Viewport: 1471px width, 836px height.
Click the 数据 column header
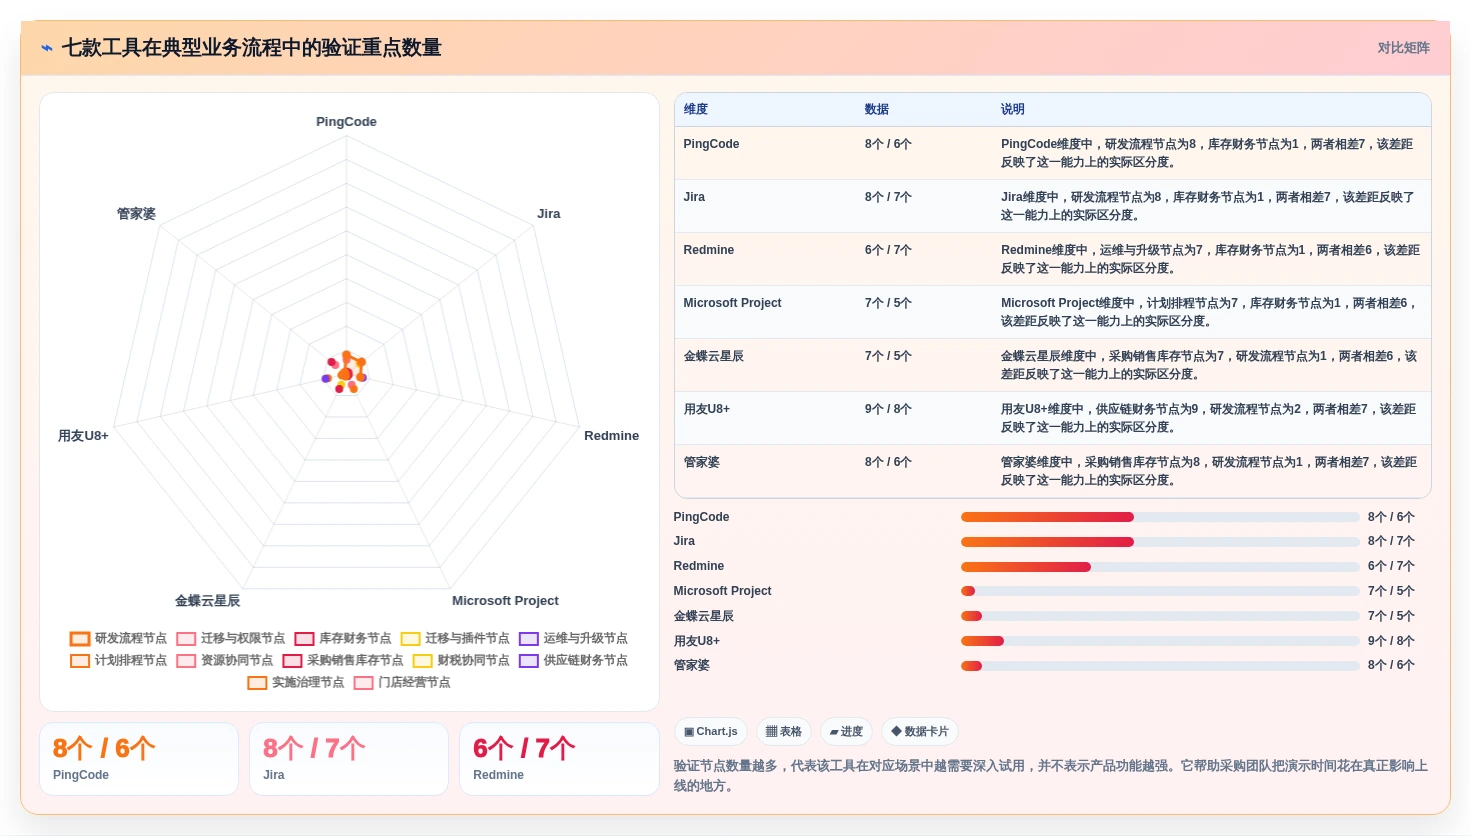click(877, 109)
